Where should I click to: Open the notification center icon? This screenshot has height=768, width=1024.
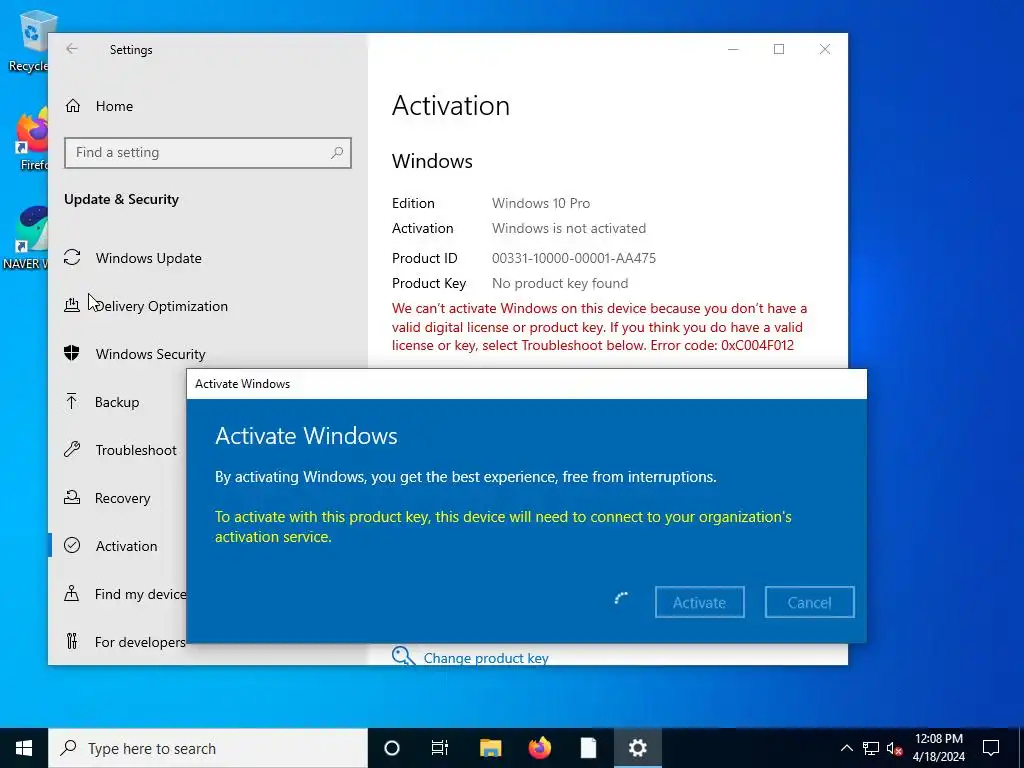[x=991, y=748]
